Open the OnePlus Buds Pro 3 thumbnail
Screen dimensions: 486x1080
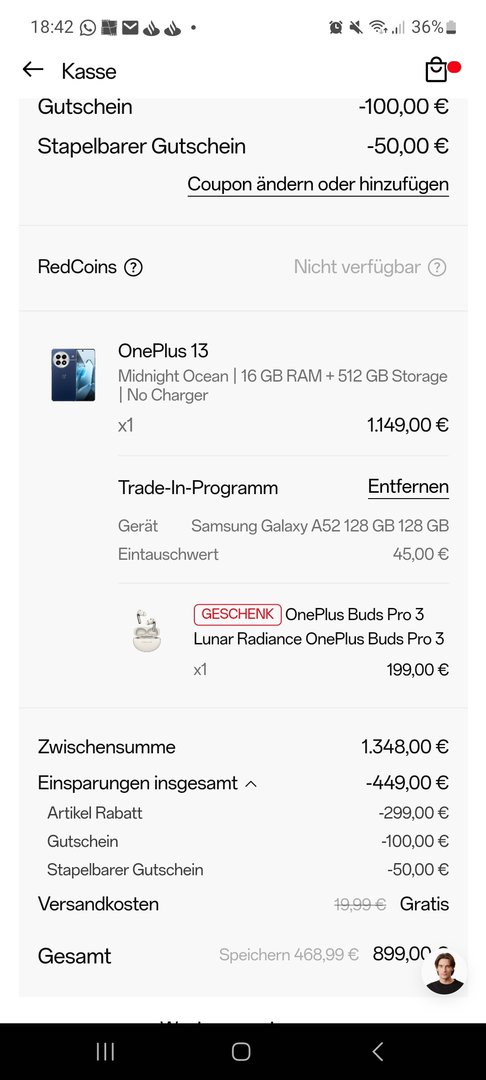pyautogui.click(x=147, y=630)
